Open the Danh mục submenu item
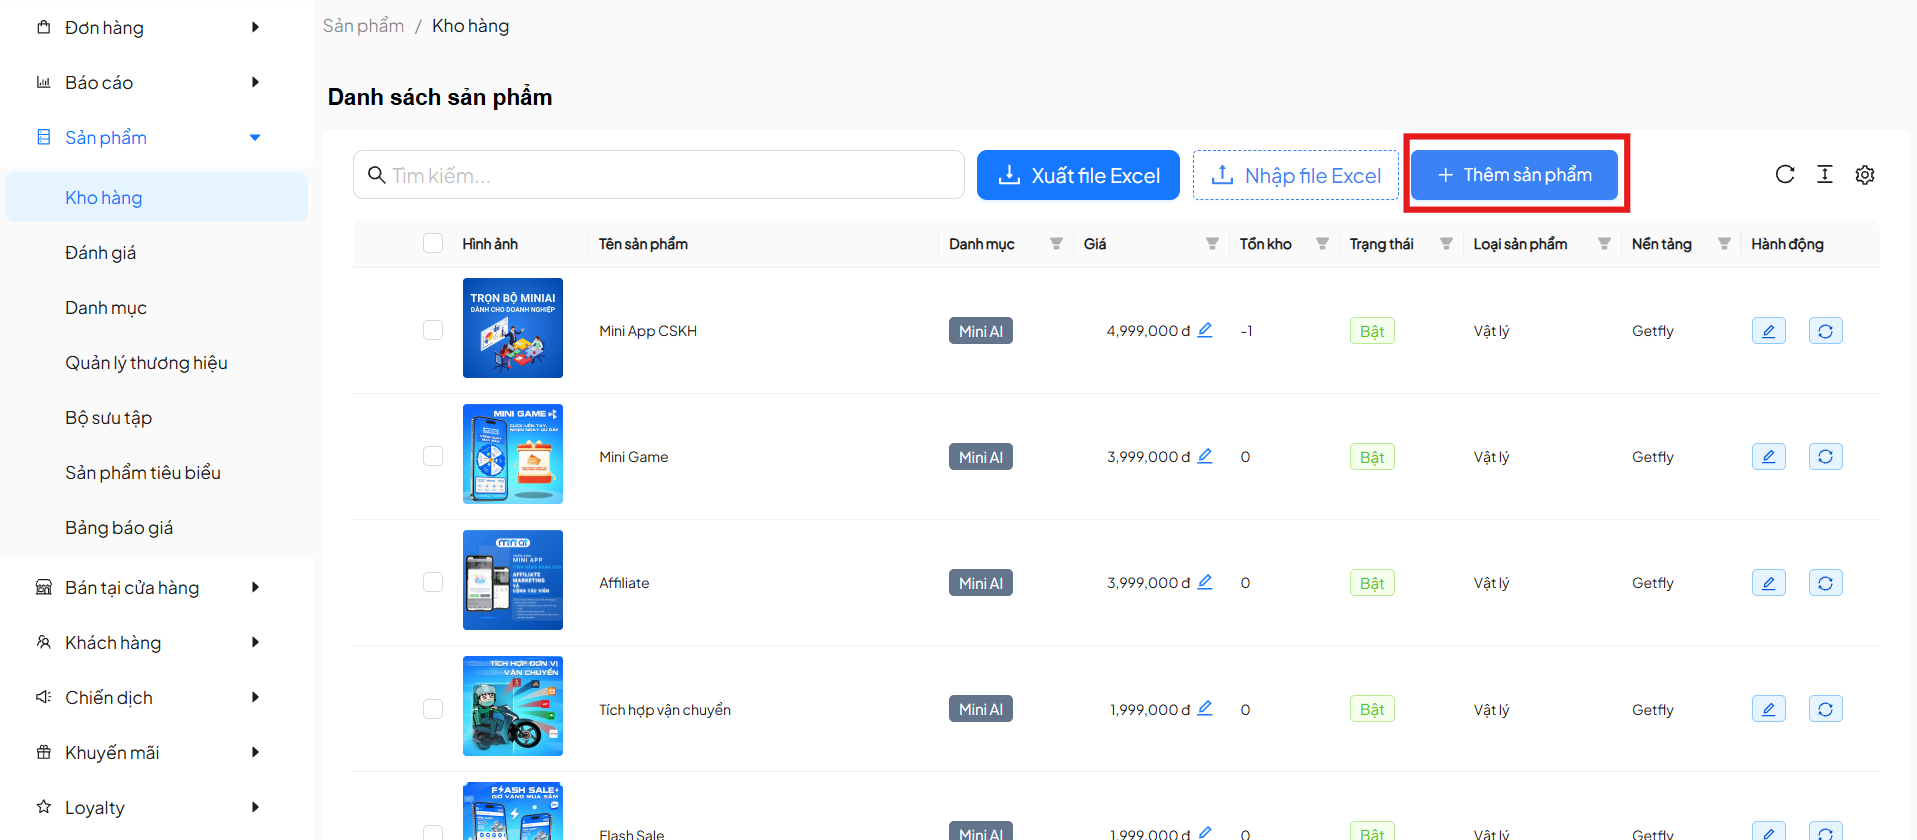The image size is (1917, 840). tap(106, 308)
